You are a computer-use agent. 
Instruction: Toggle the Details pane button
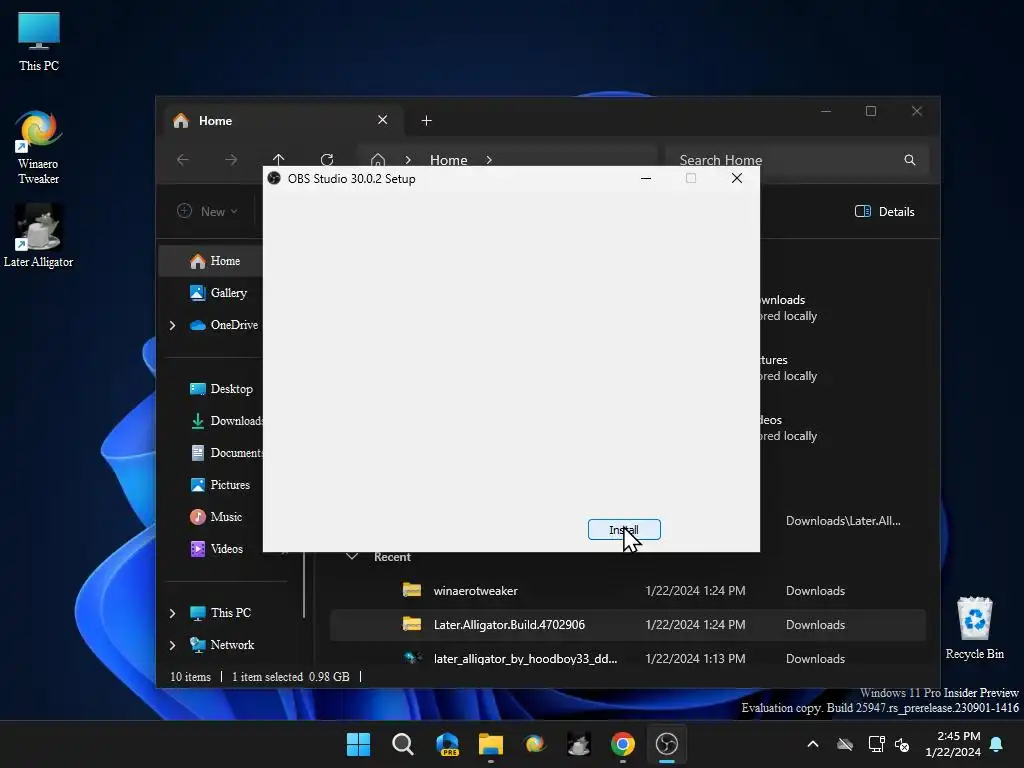click(x=885, y=212)
